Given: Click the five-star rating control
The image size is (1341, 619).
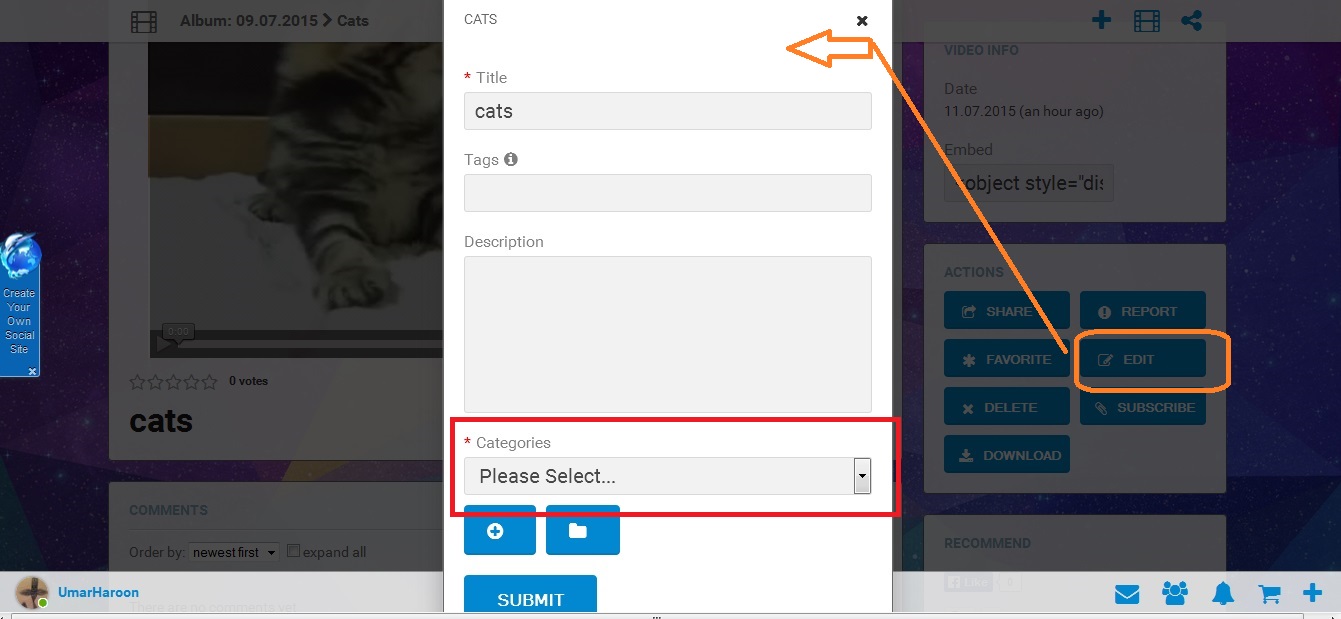Looking at the screenshot, I should point(174,381).
